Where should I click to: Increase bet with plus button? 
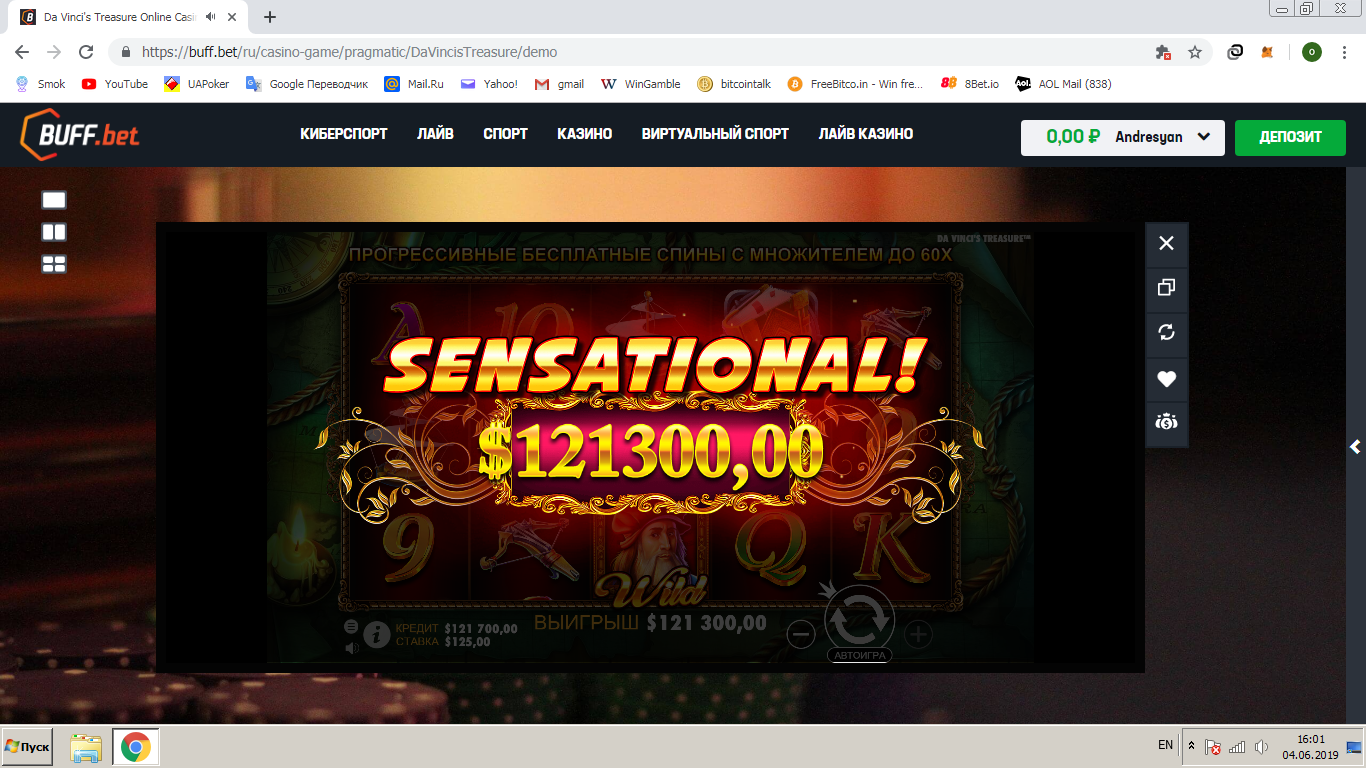click(x=918, y=633)
